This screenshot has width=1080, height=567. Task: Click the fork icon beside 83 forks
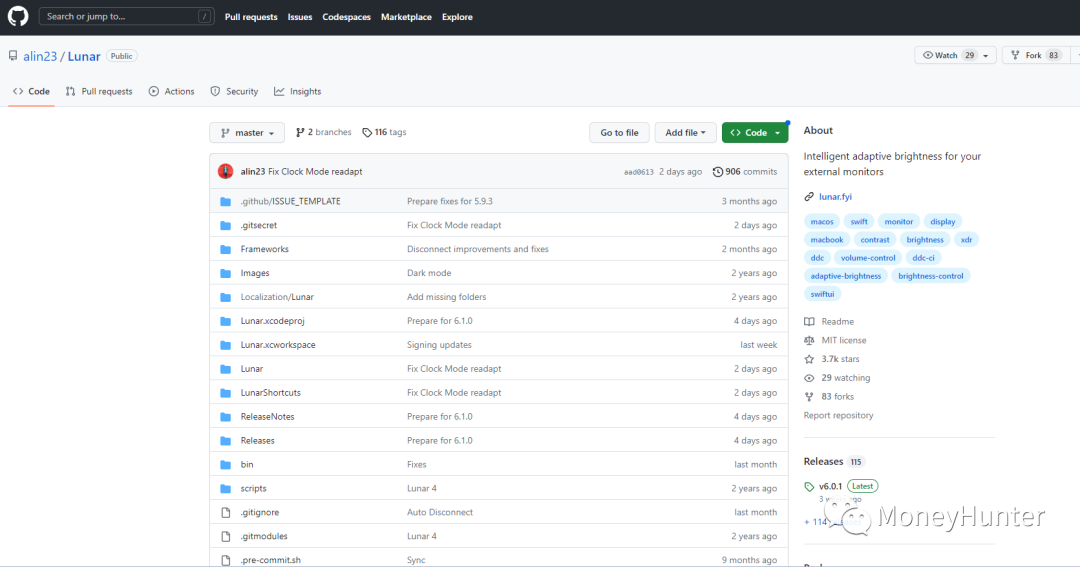pyautogui.click(x=809, y=397)
